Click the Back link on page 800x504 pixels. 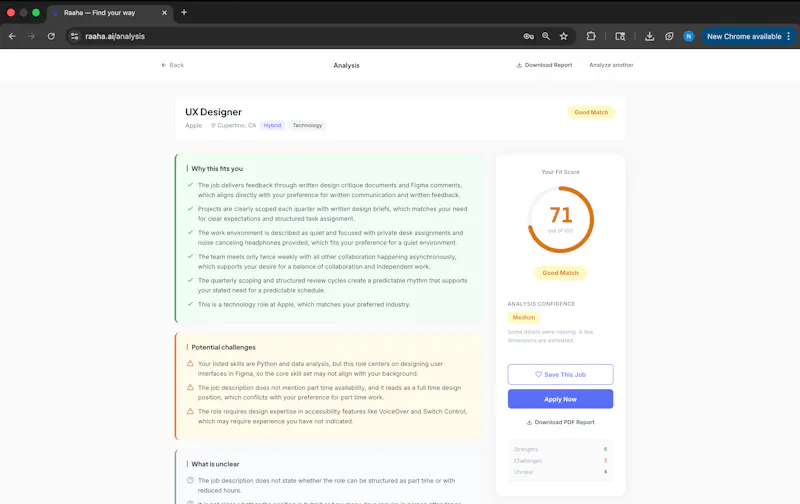pos(172,65)
